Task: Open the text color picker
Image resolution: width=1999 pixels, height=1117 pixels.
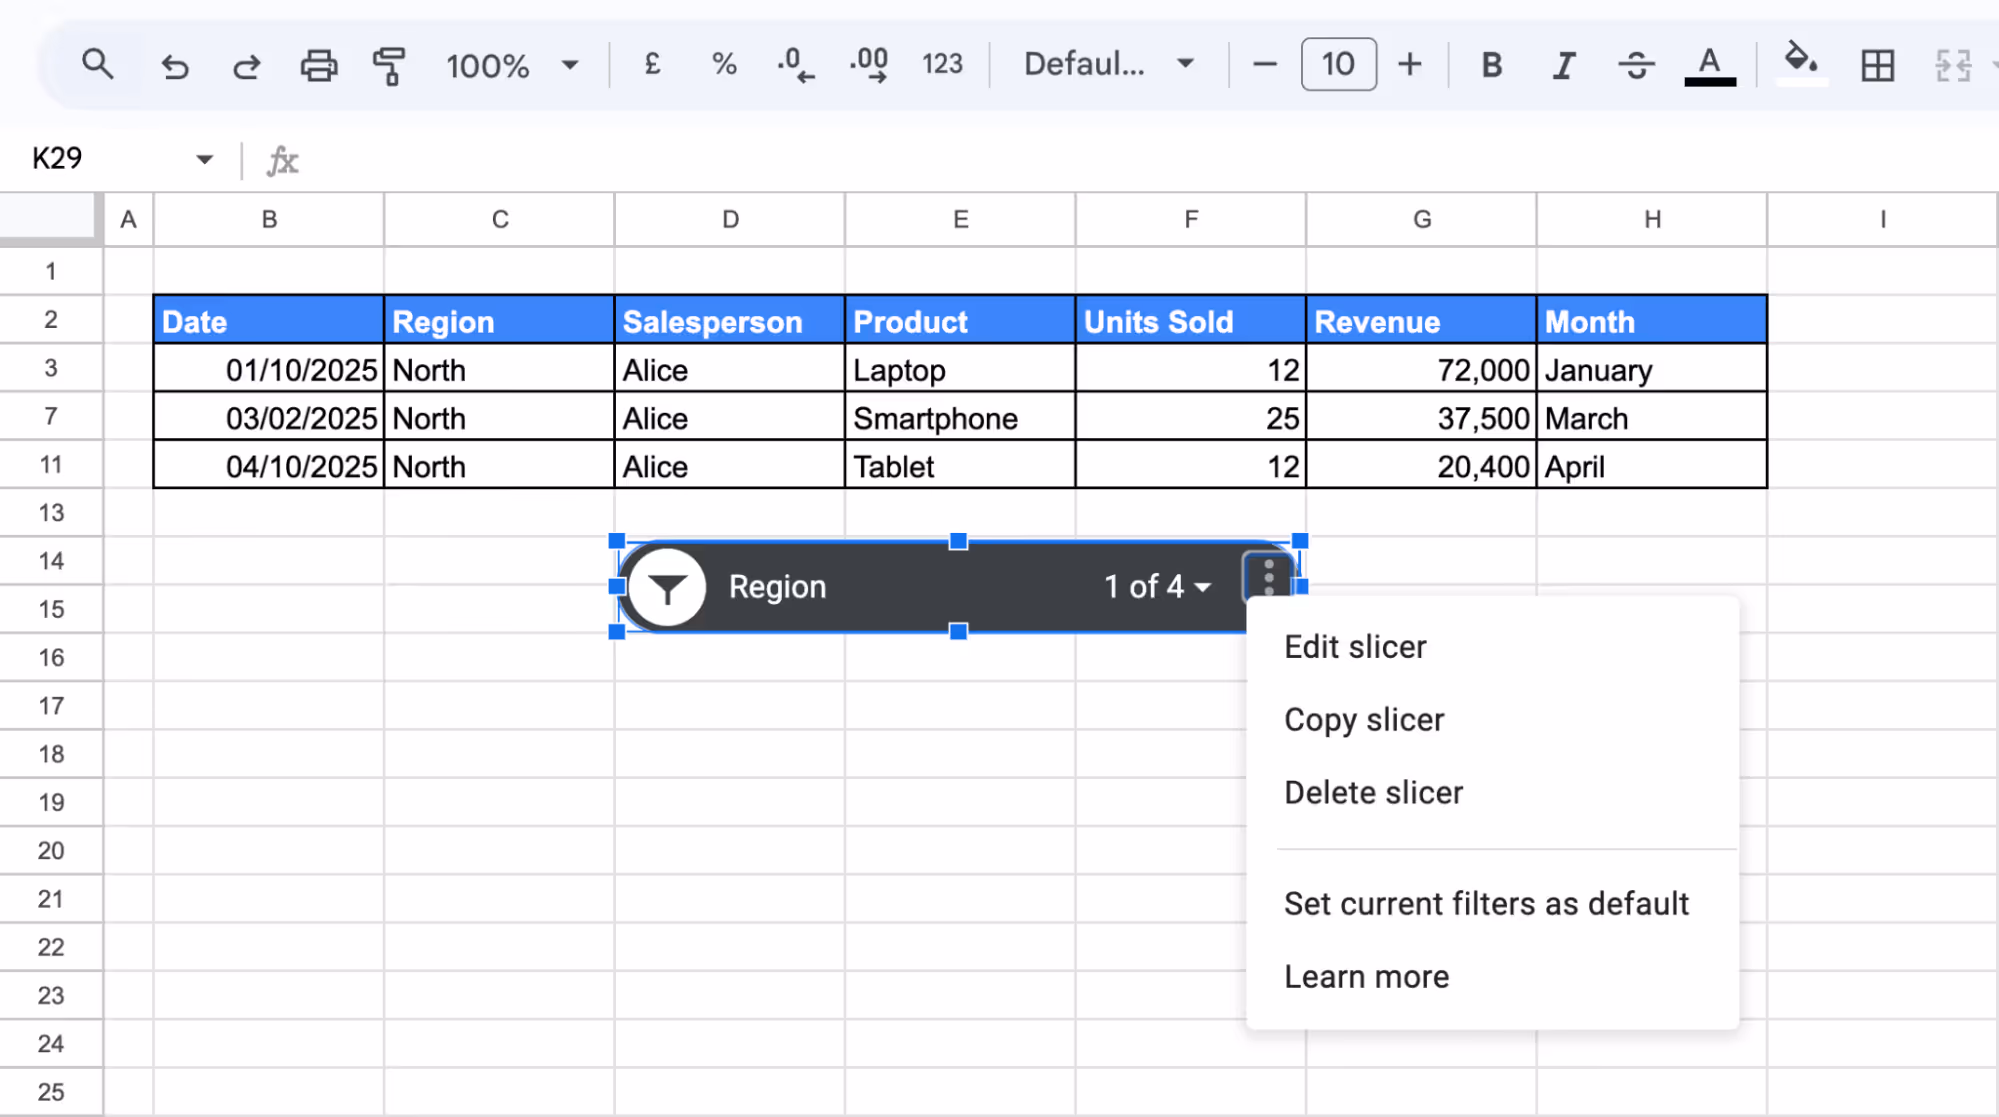Action: click(x=1710, y=64)
